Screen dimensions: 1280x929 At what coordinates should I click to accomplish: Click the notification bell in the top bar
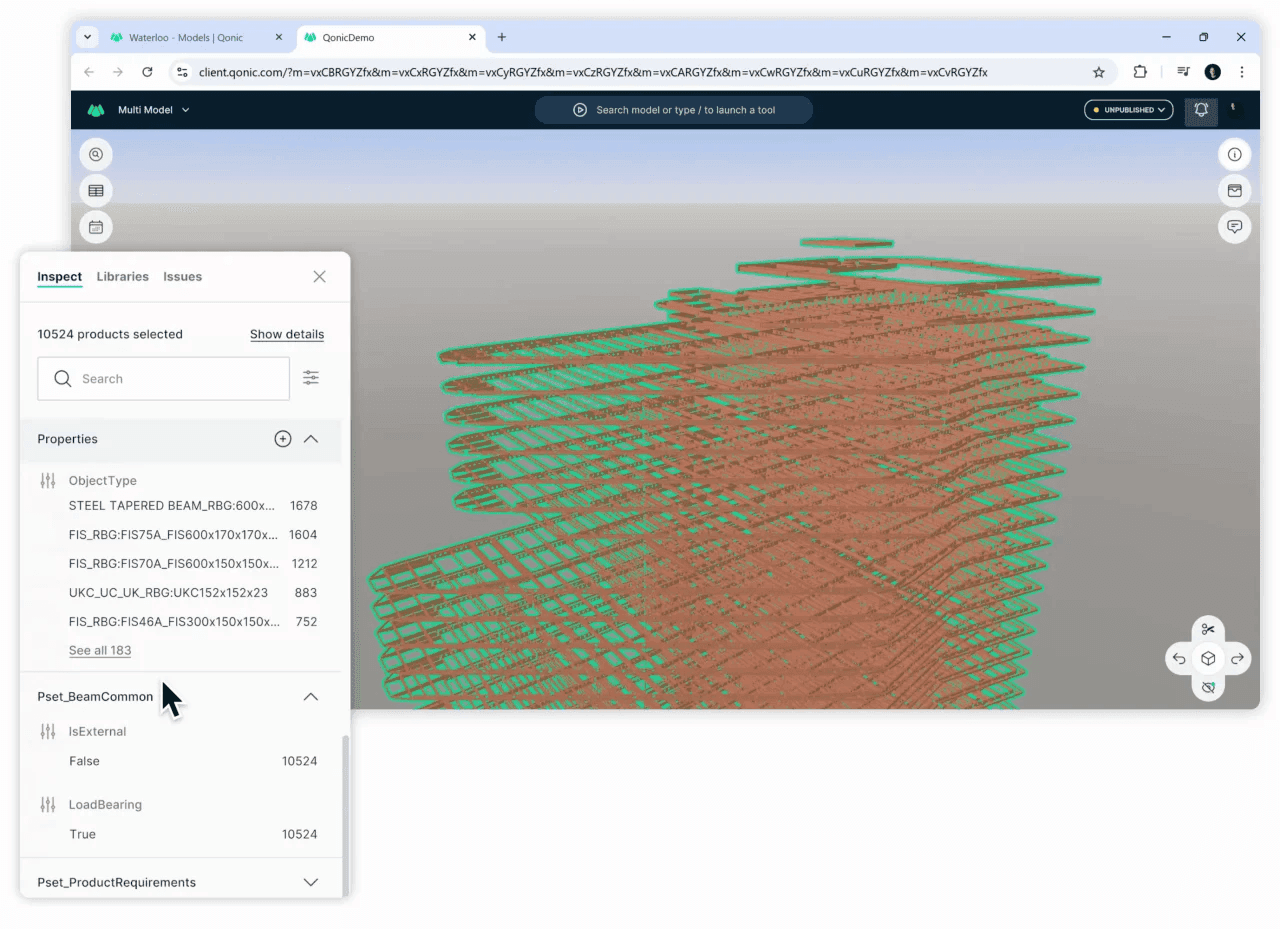pyautogui.click(x=1200, y=110)
